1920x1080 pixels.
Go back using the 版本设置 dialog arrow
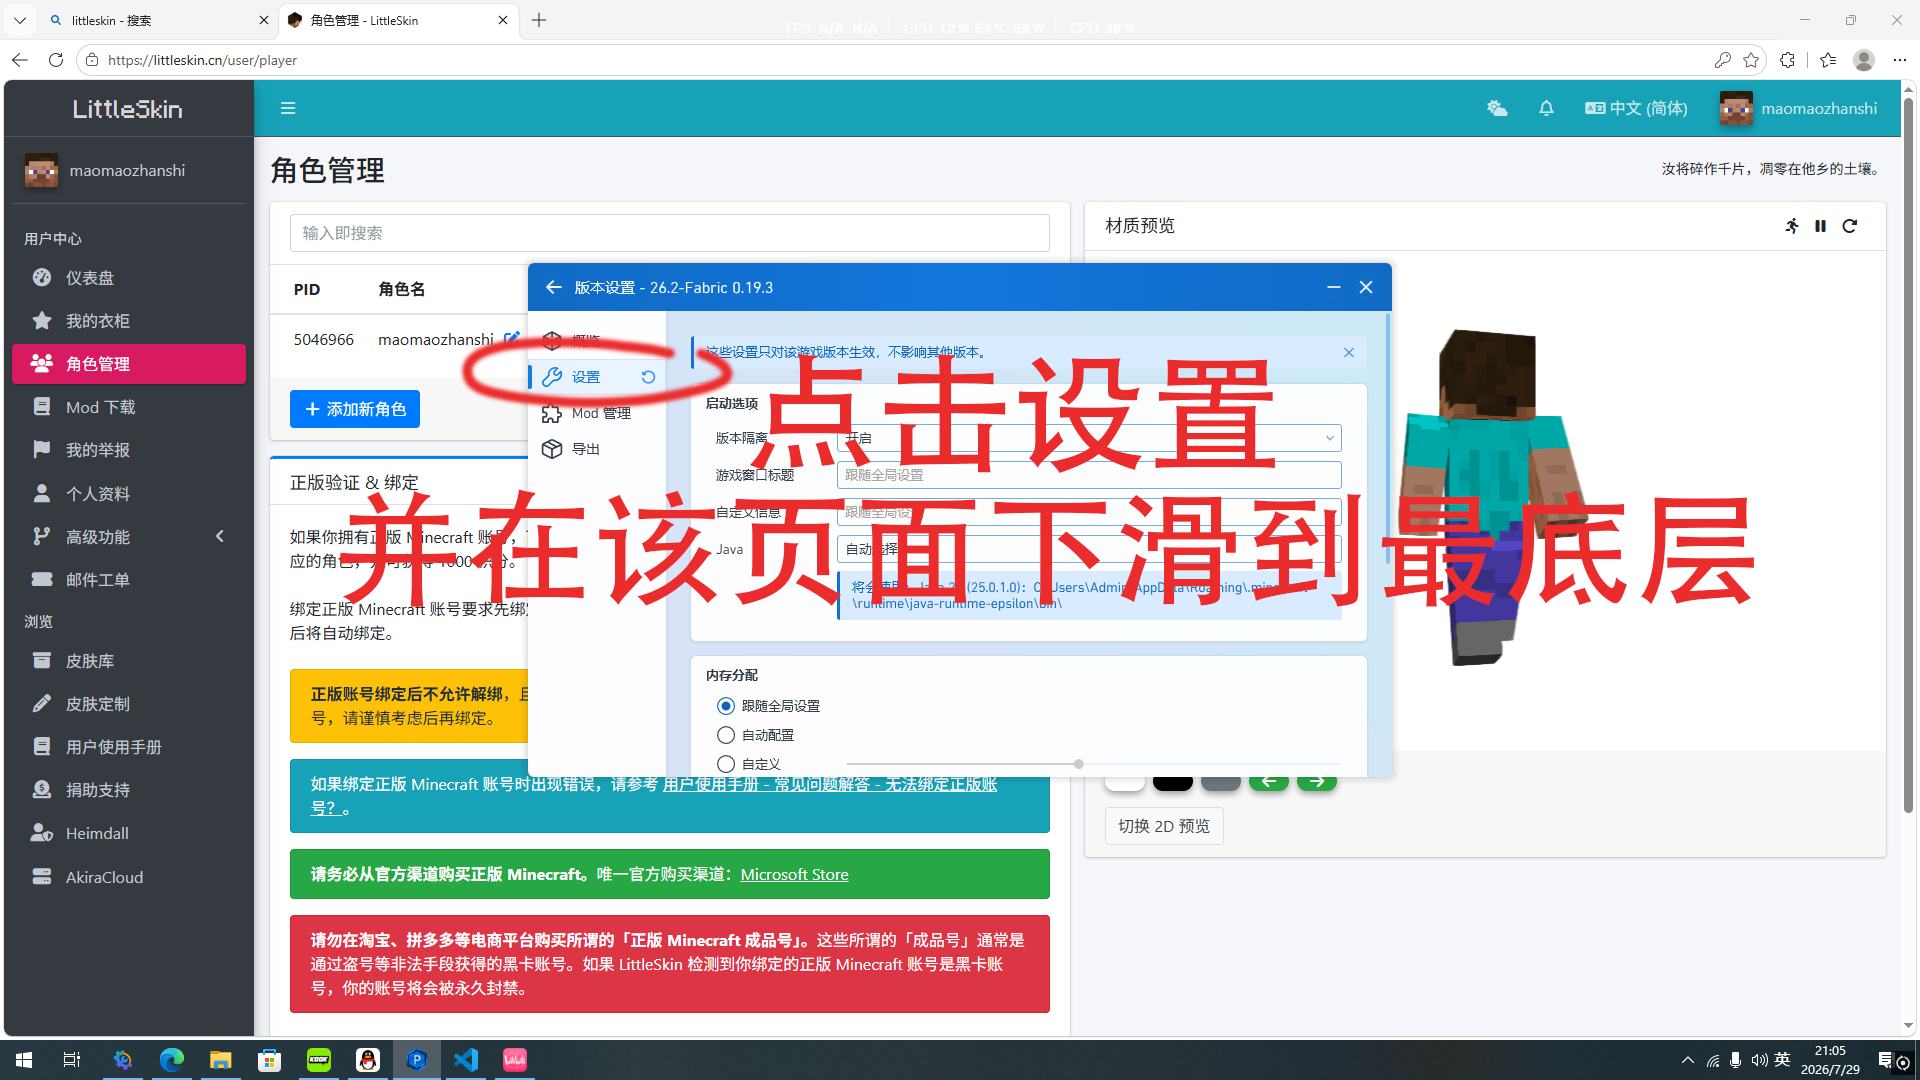tap(553, 287)
